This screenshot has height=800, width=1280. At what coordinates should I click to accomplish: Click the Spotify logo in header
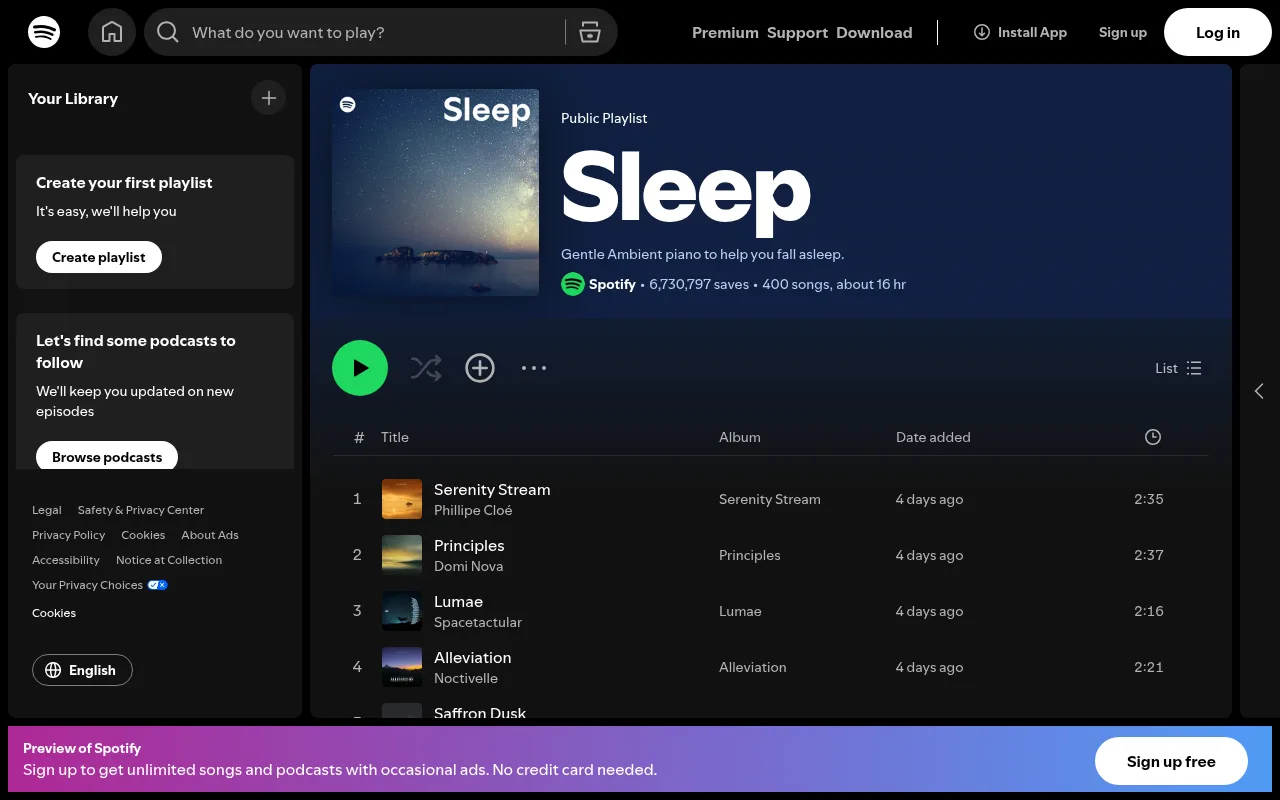click(x=44, y=32)
